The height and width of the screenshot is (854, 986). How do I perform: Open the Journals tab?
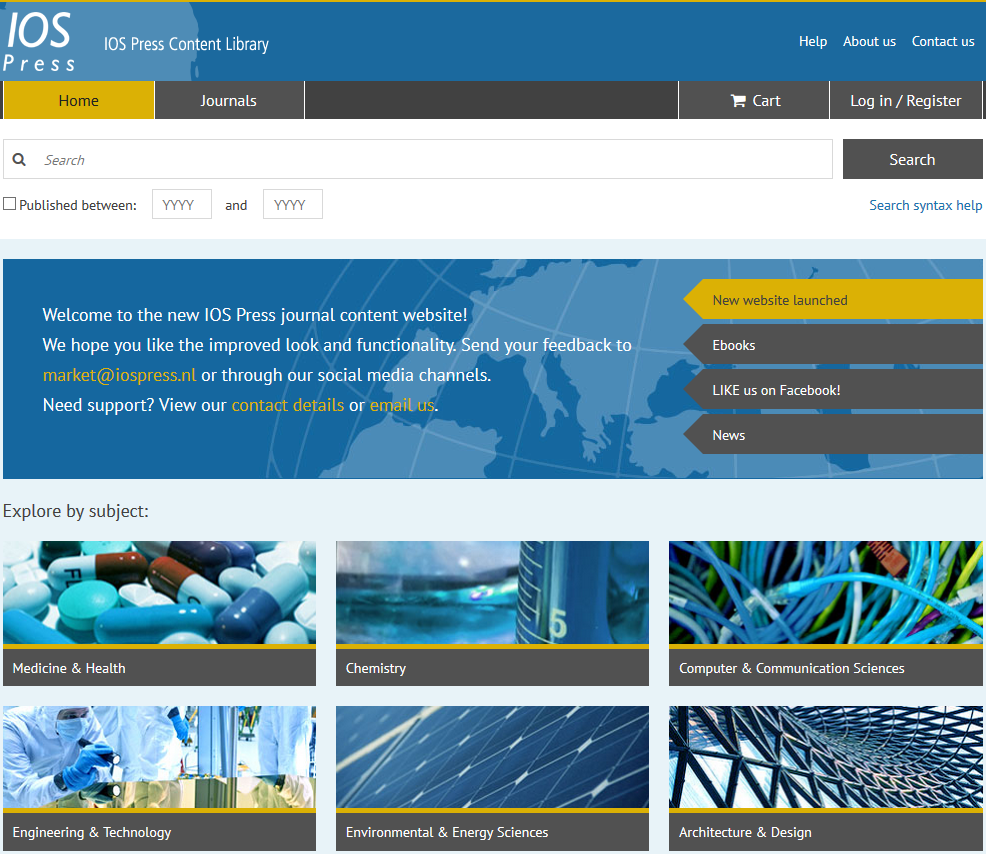point(229,101)
